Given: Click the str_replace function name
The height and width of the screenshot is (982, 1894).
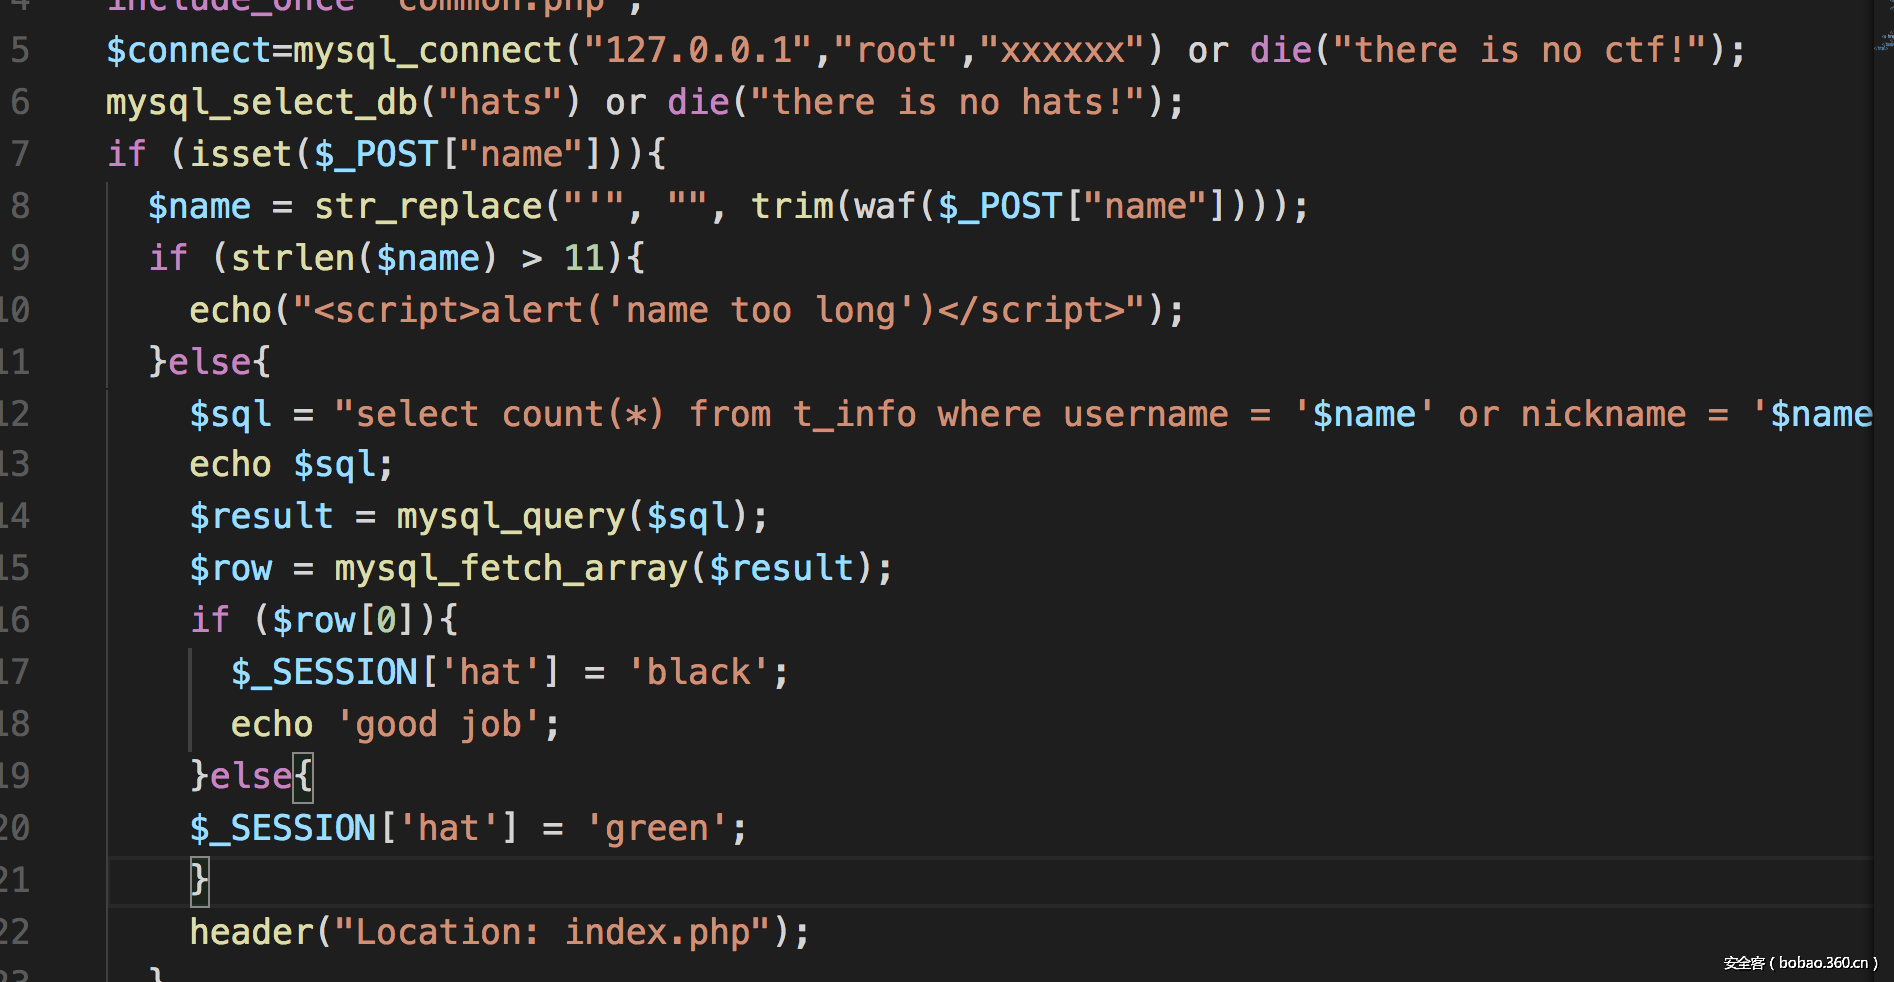Looking at the screenshot, I should point(428,206).
